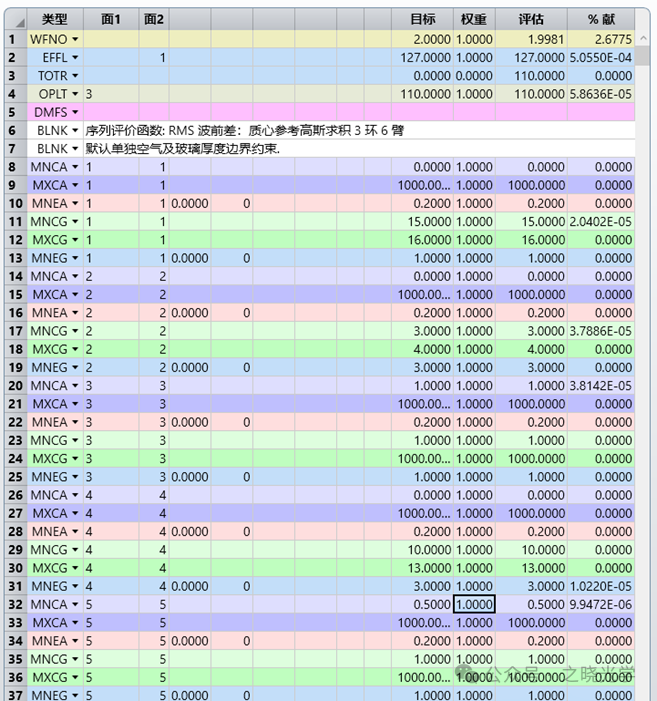This screenshot has height=701, width=657.
Task: Open the row 10 MNEA type dropdown
Action: [x=75, y=203]
